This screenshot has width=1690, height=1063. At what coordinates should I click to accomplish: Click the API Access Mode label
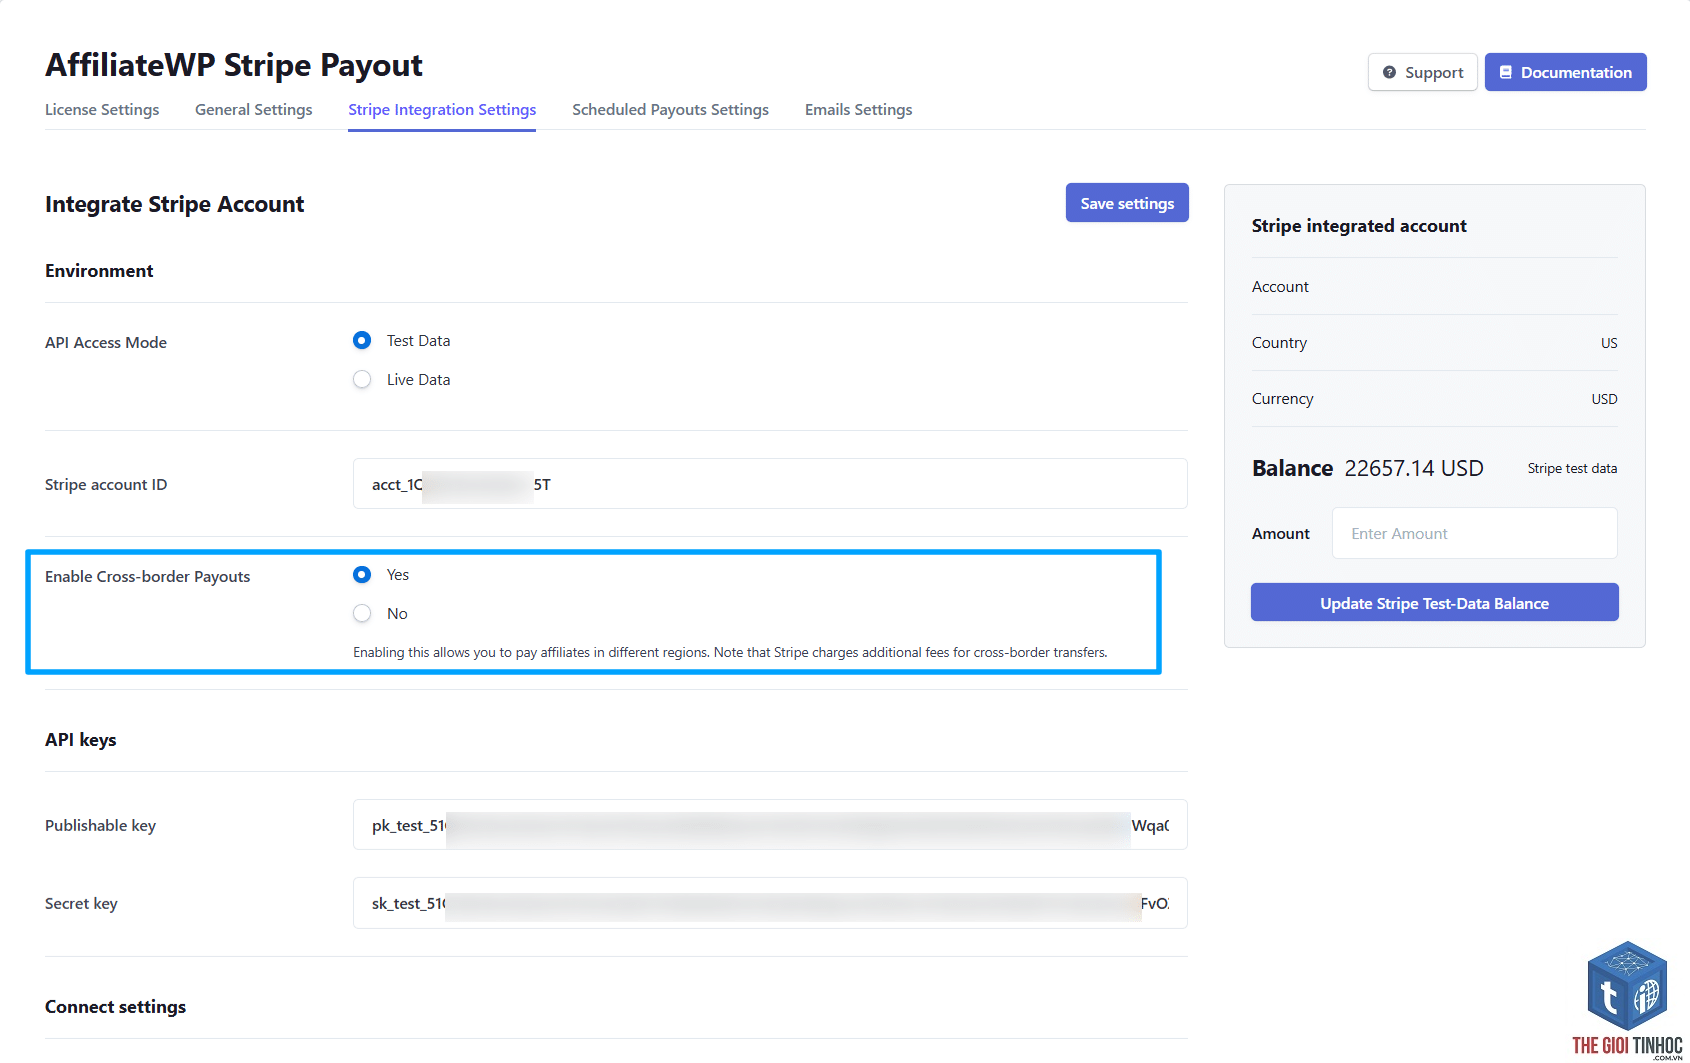tap(106, 342)
